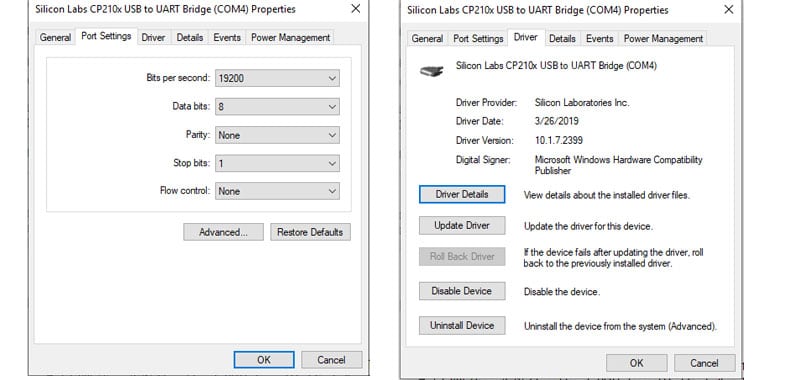Click the Driver Provider label
Image resolution: width=792 pixels, height=380 pixels.
(x=486, y=103)
